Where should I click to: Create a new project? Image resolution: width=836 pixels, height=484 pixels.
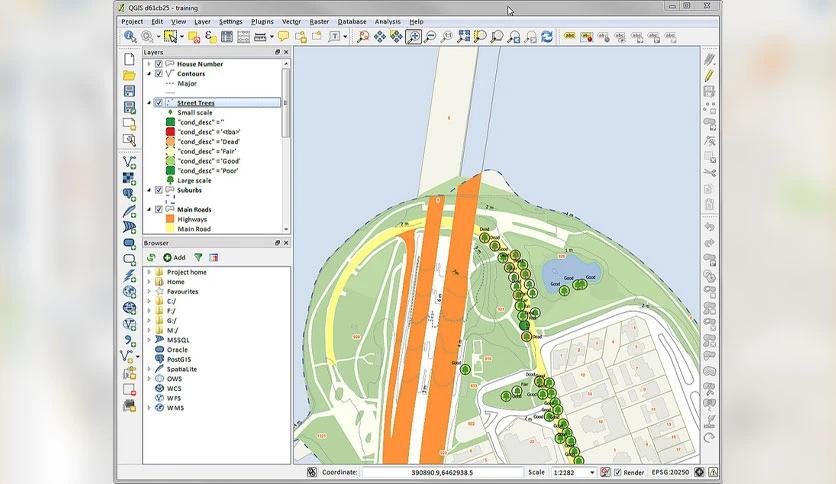pyautogui.click(x=129, y=59)
